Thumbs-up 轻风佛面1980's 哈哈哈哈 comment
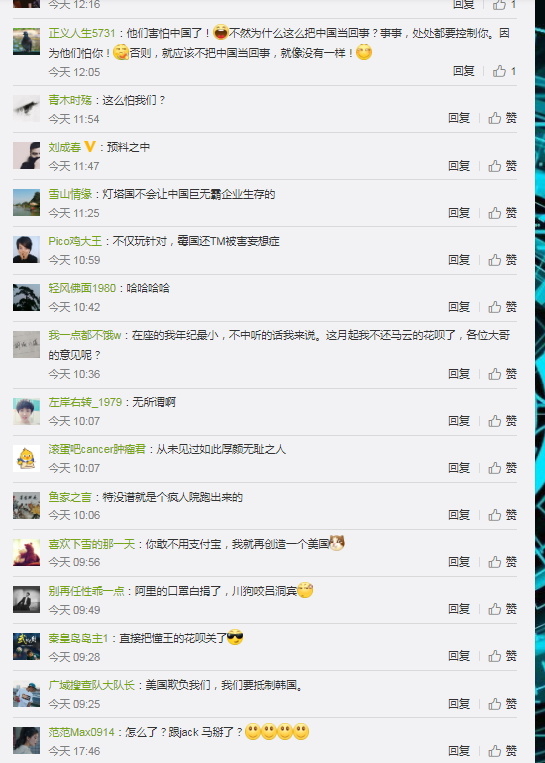 [x=503, y=307]
